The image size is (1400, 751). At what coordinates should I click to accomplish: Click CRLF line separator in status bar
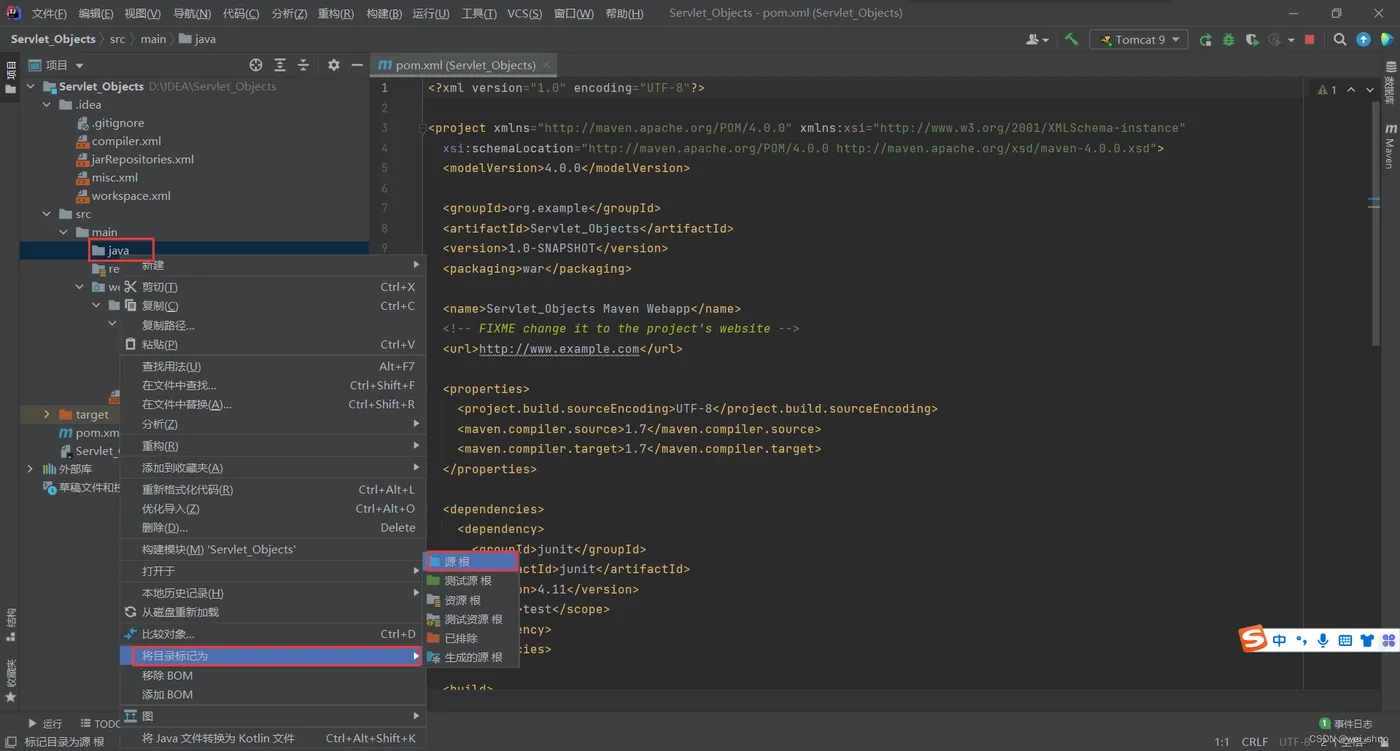pos(1254,742)
